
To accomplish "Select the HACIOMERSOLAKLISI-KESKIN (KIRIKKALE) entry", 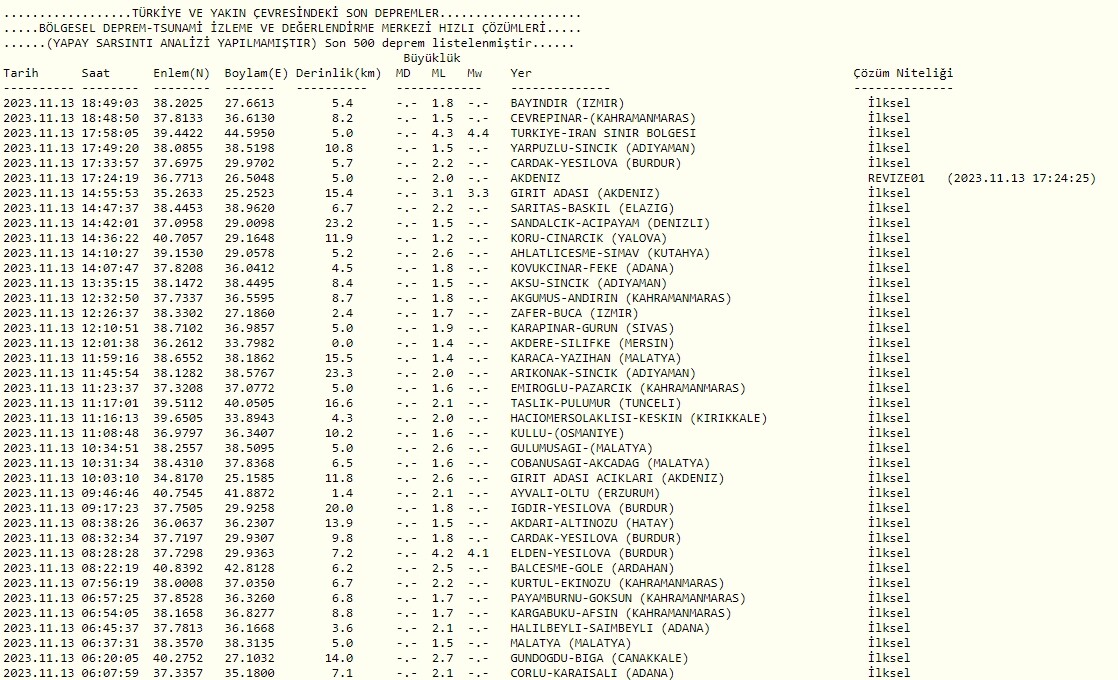I will (639, 418).
